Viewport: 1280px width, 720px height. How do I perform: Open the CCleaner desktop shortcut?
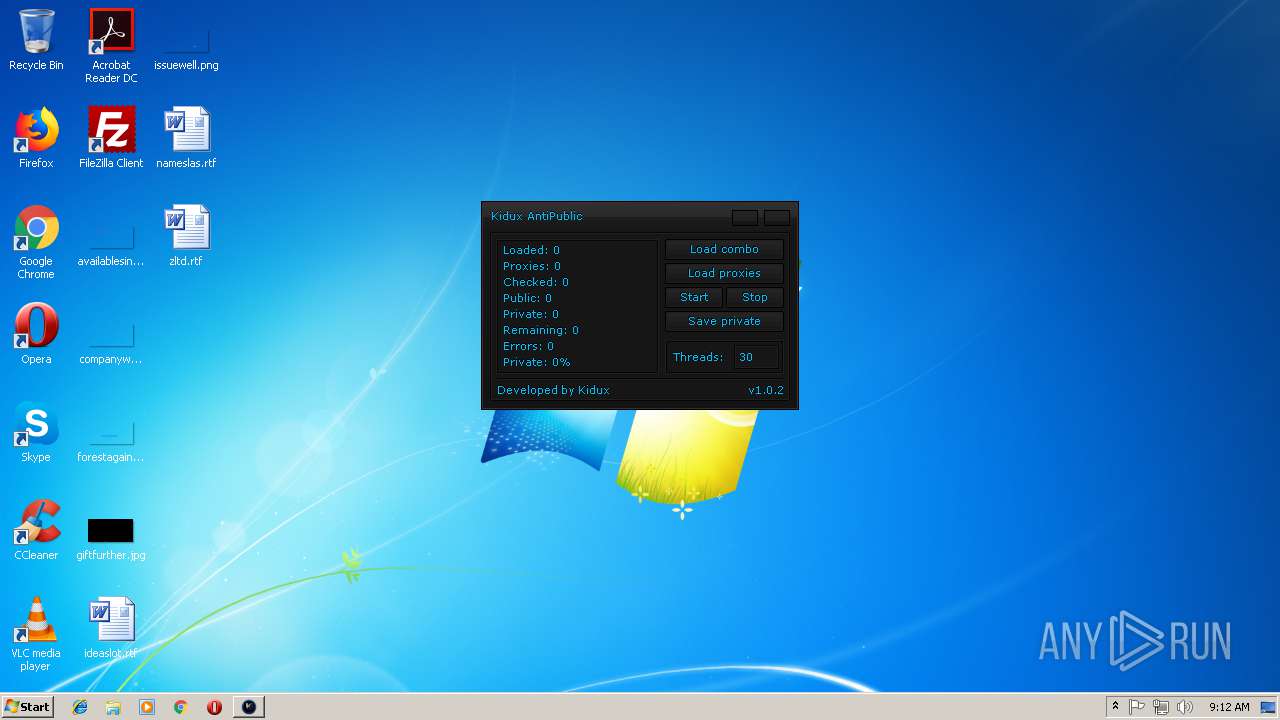[36, 530]
